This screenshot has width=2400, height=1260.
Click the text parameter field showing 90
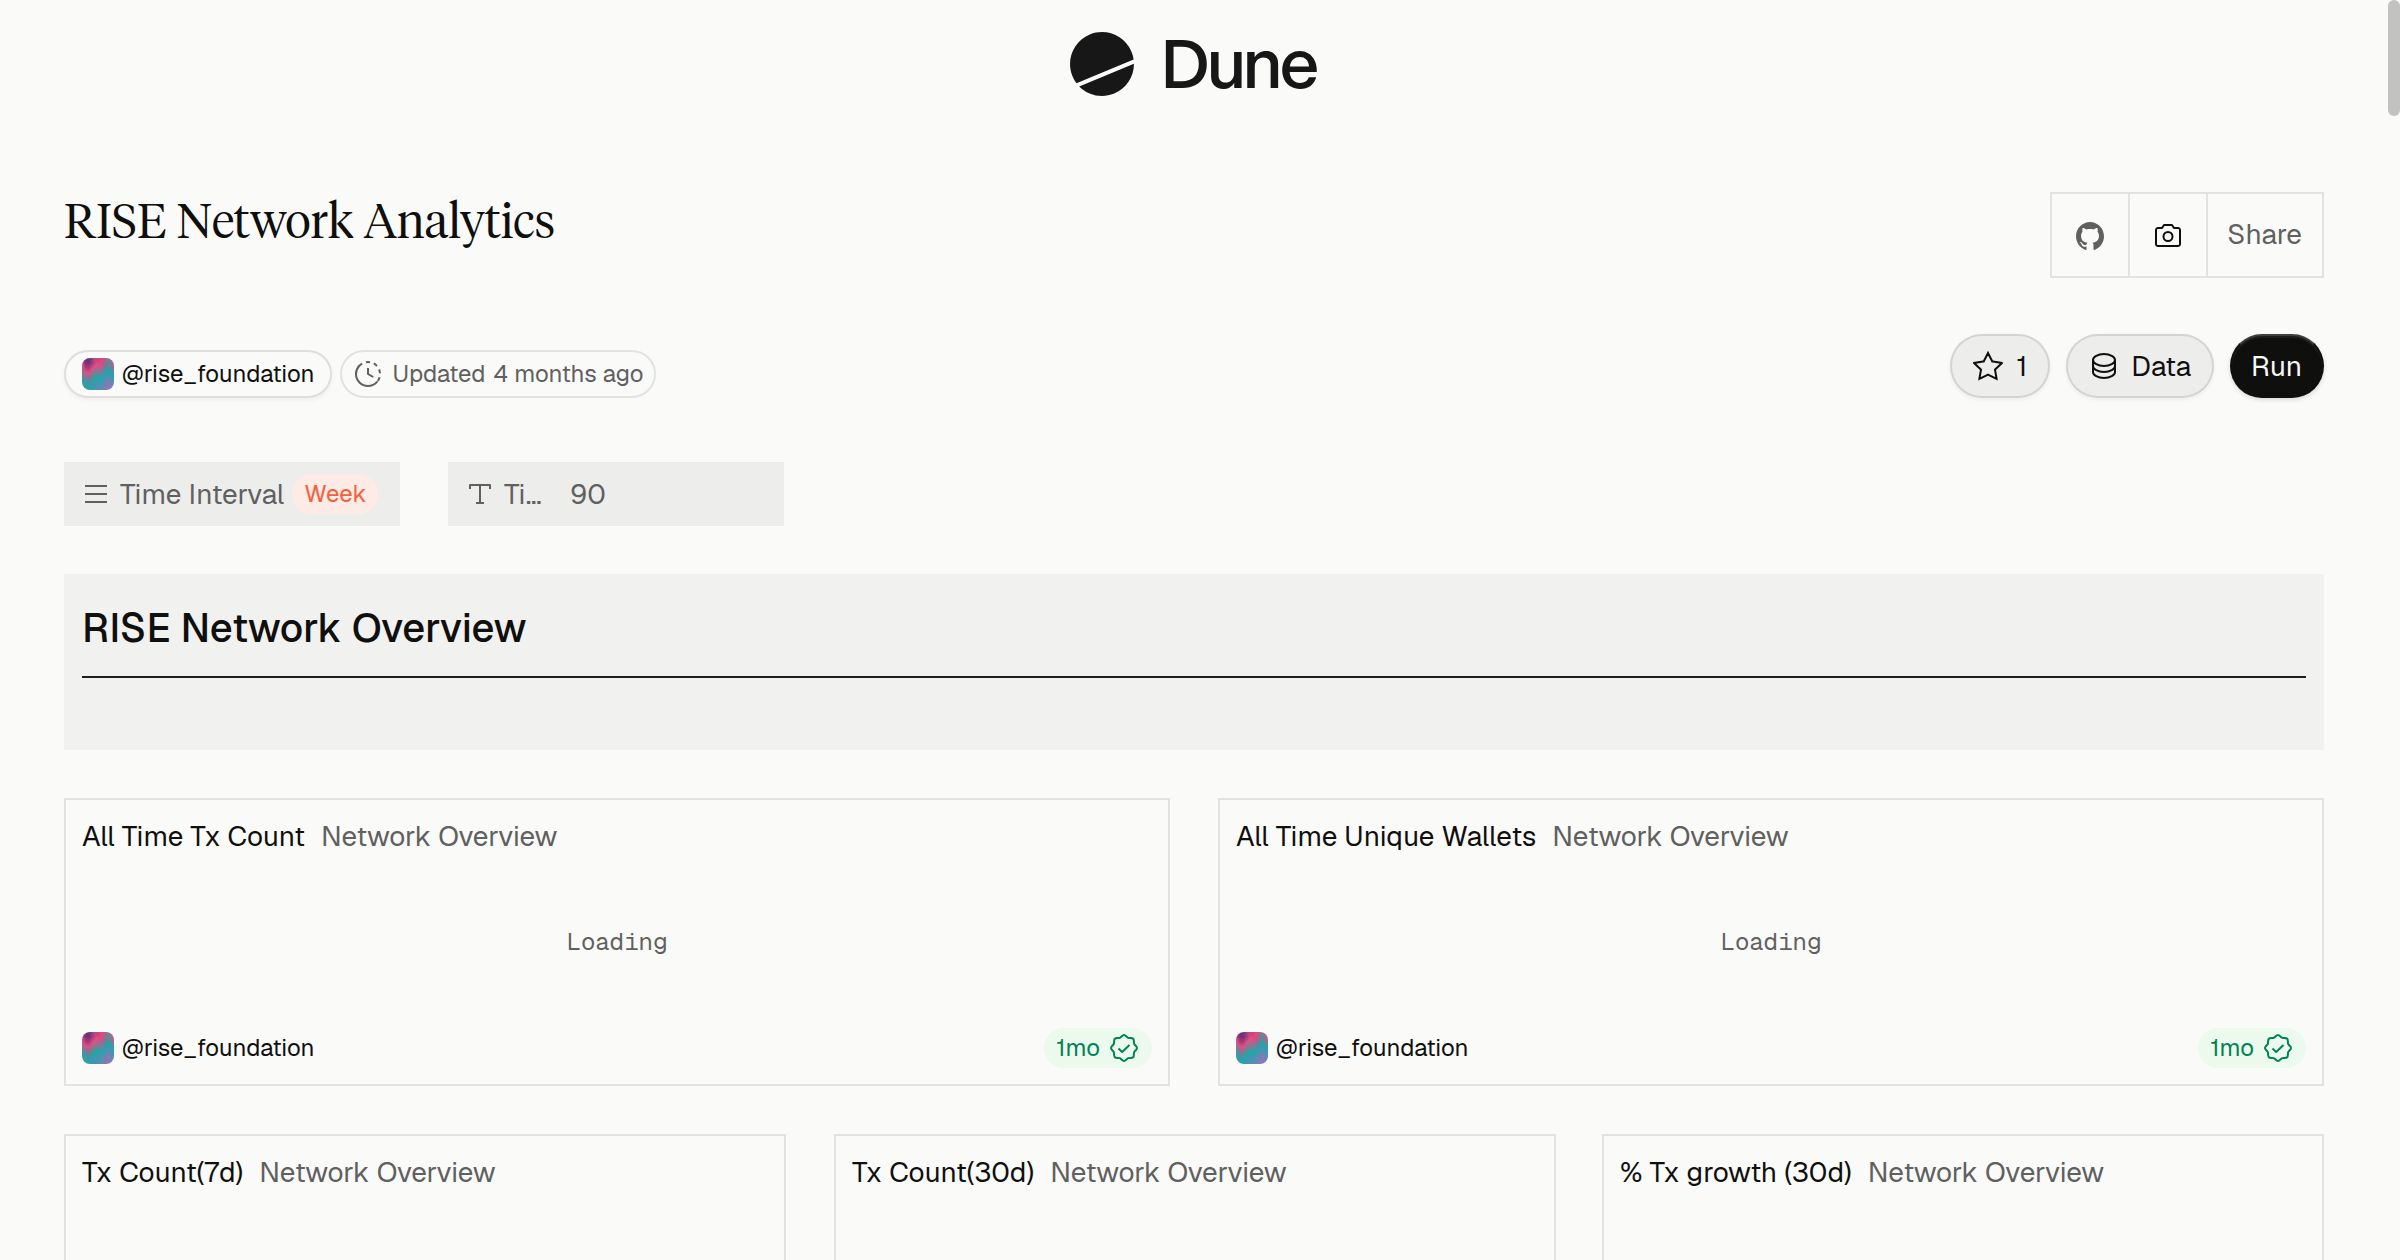(x=616, y=494)
